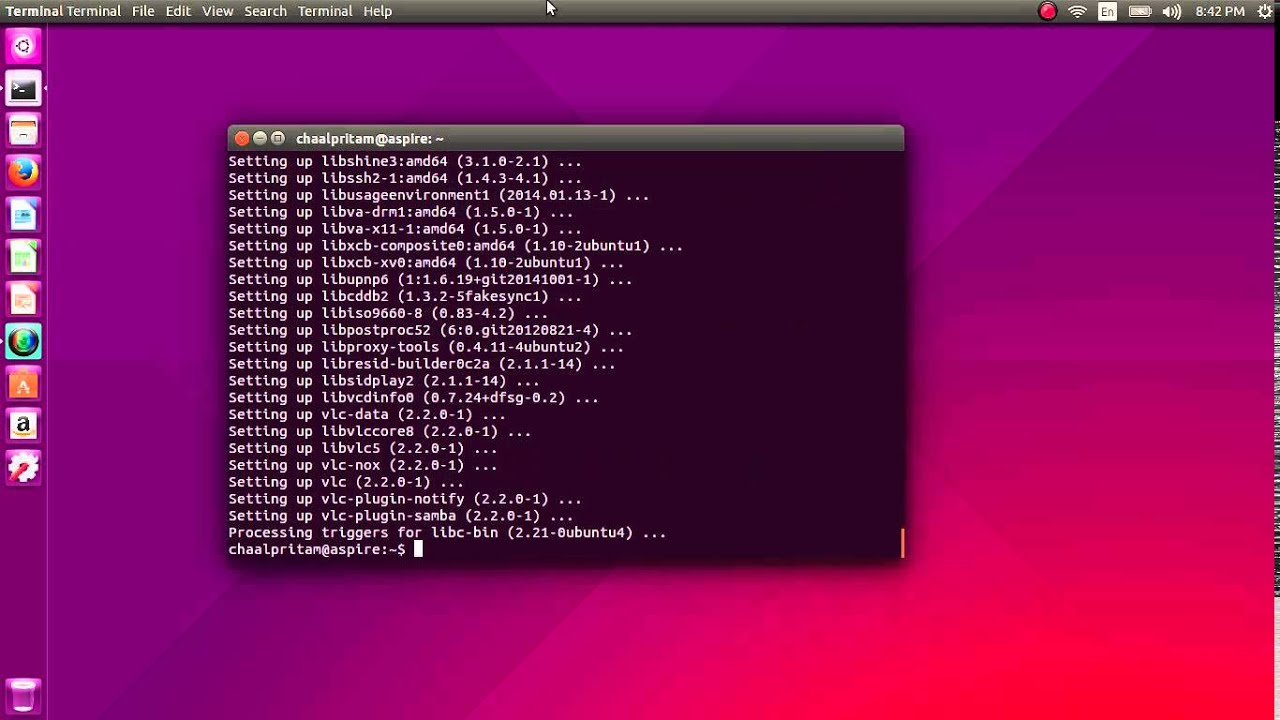
Task: Open the 8:42 PM clock menu
Action: (x=1220, y=11)
